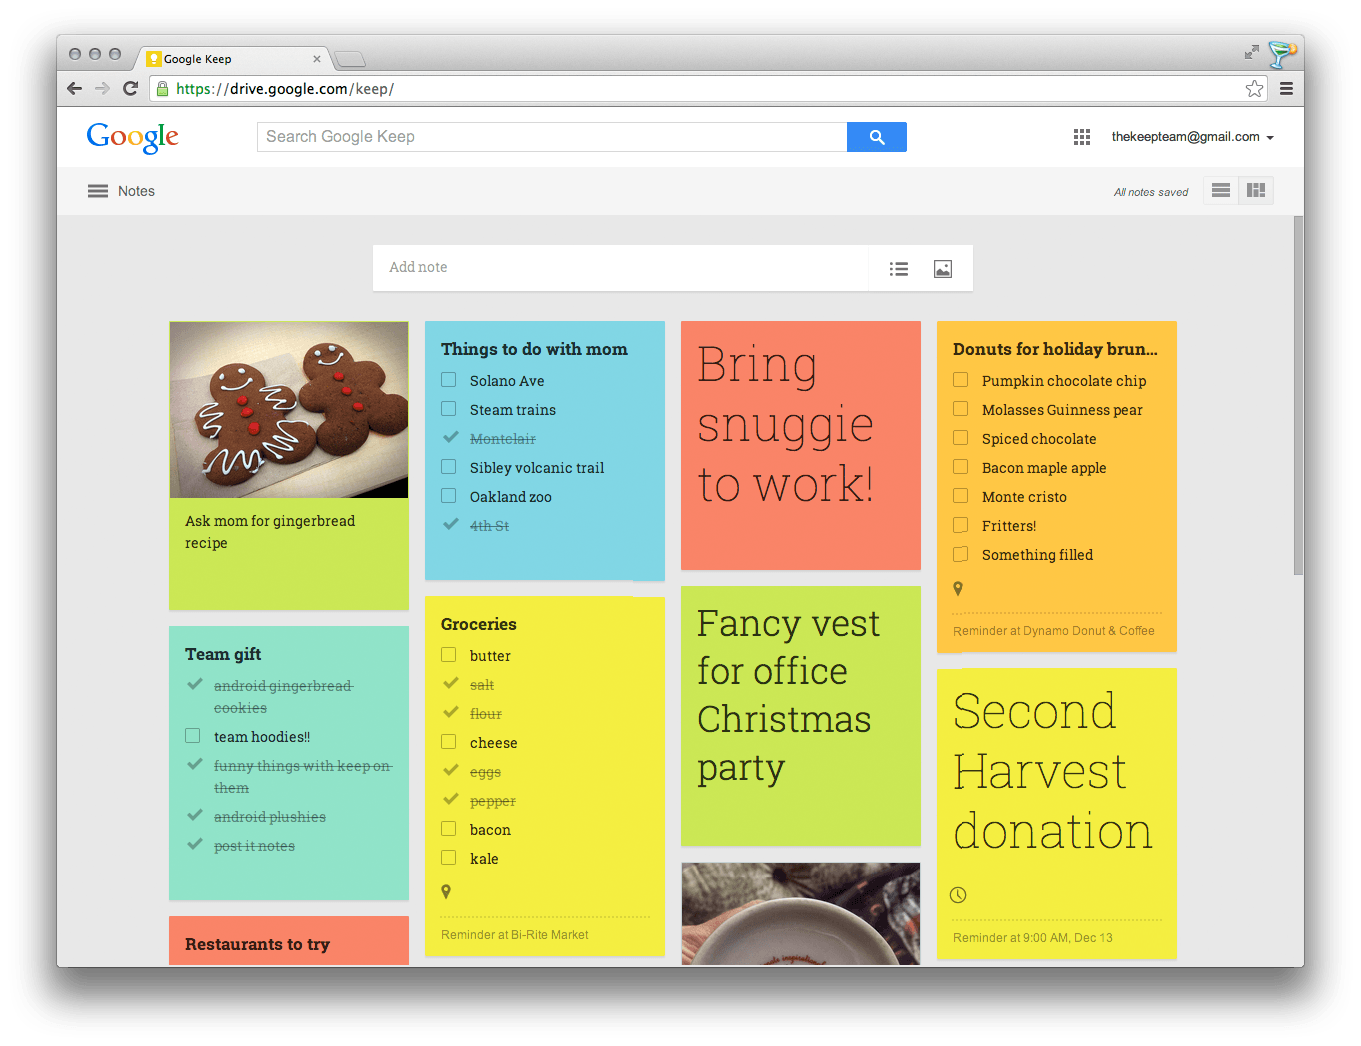Viewport: 1361px width, 1046px height.
Task: Open the Google apps grid icon
Action: coord(1081,137)
